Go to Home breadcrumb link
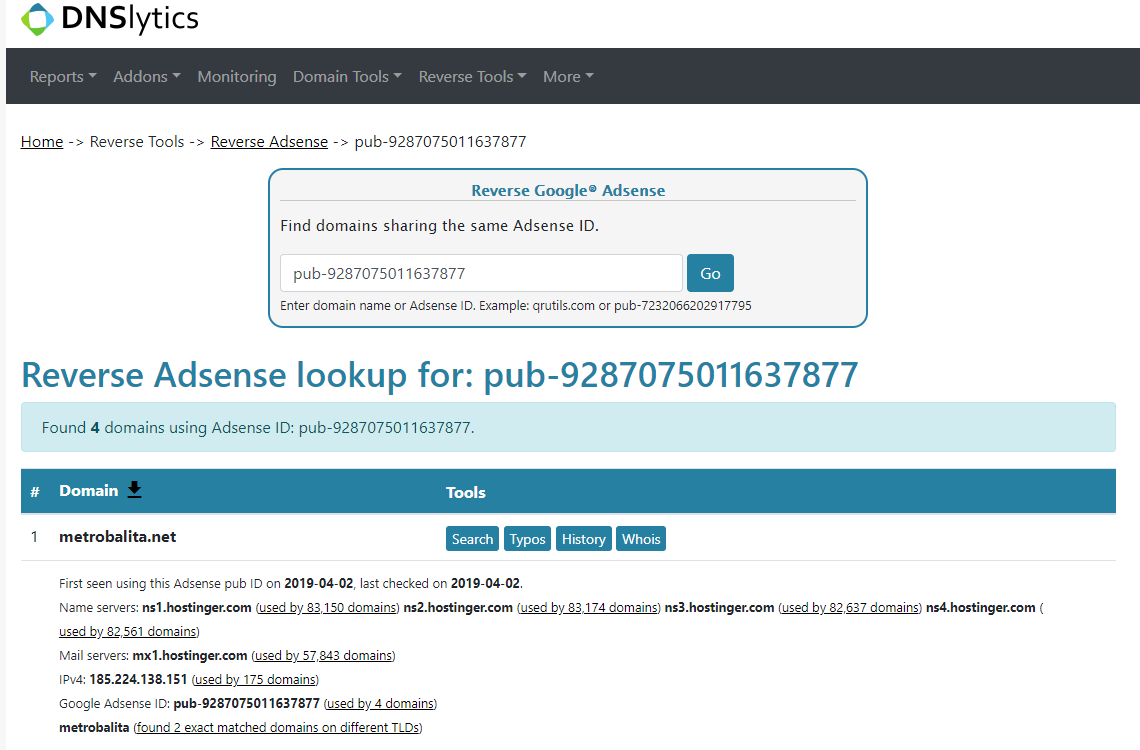The image size is (1140, 750). (x=42, y=142)
